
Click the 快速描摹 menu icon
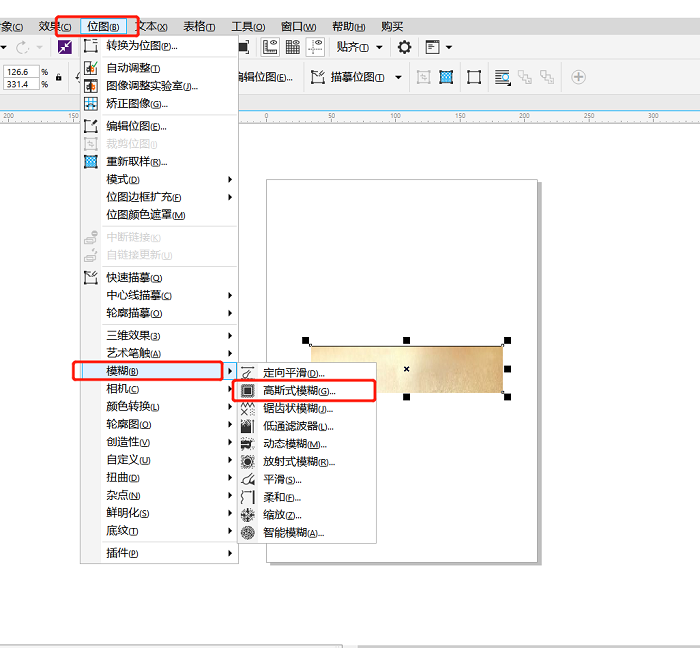click(x=91, y=278)
